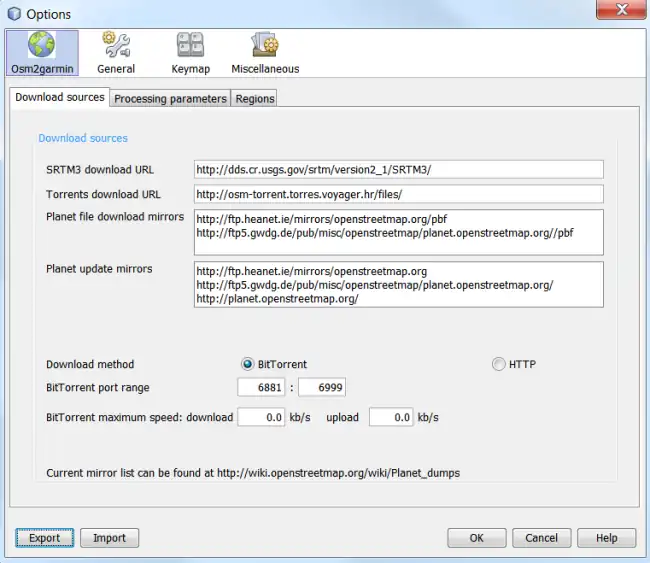This screenshot has height=563, width=650.
Task: Select HTTP download method
Action: (x=498, y=364)
